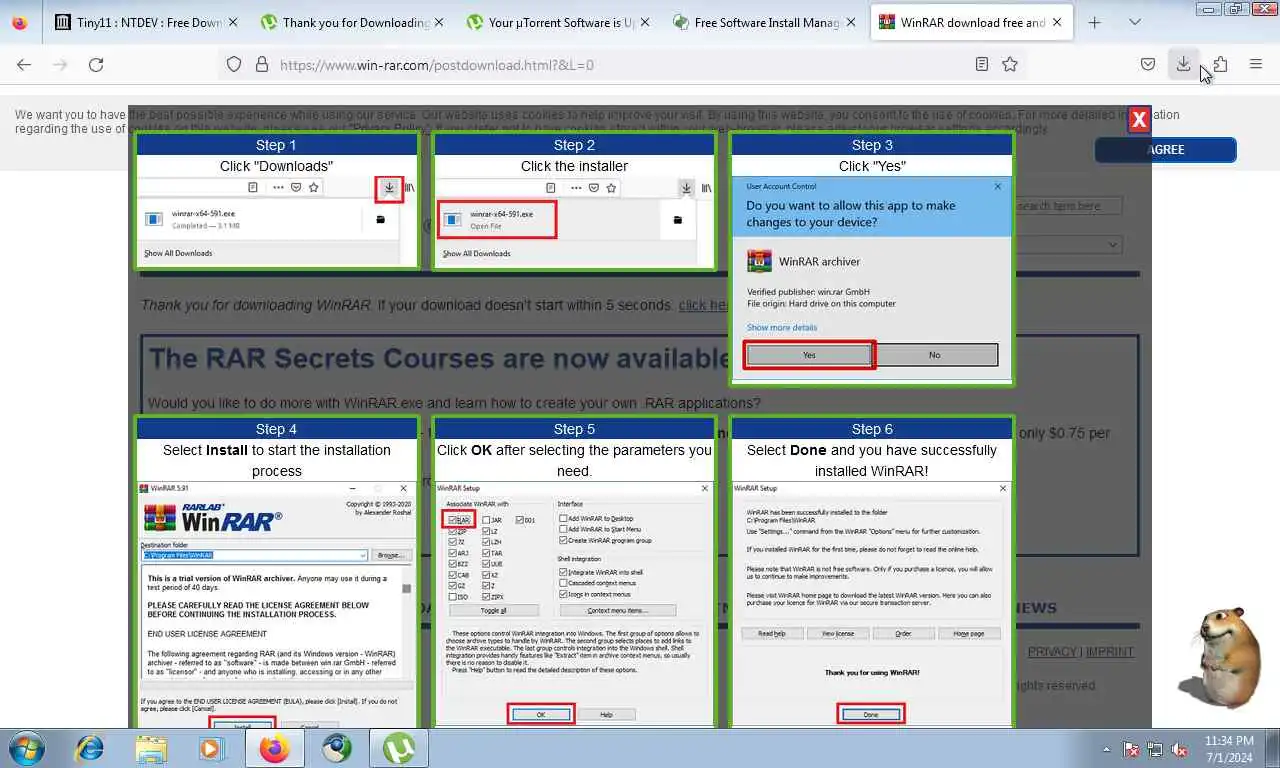This screenshot has width=1280, height=768.
Task: Show site security lock information
Action: point(262,64)
